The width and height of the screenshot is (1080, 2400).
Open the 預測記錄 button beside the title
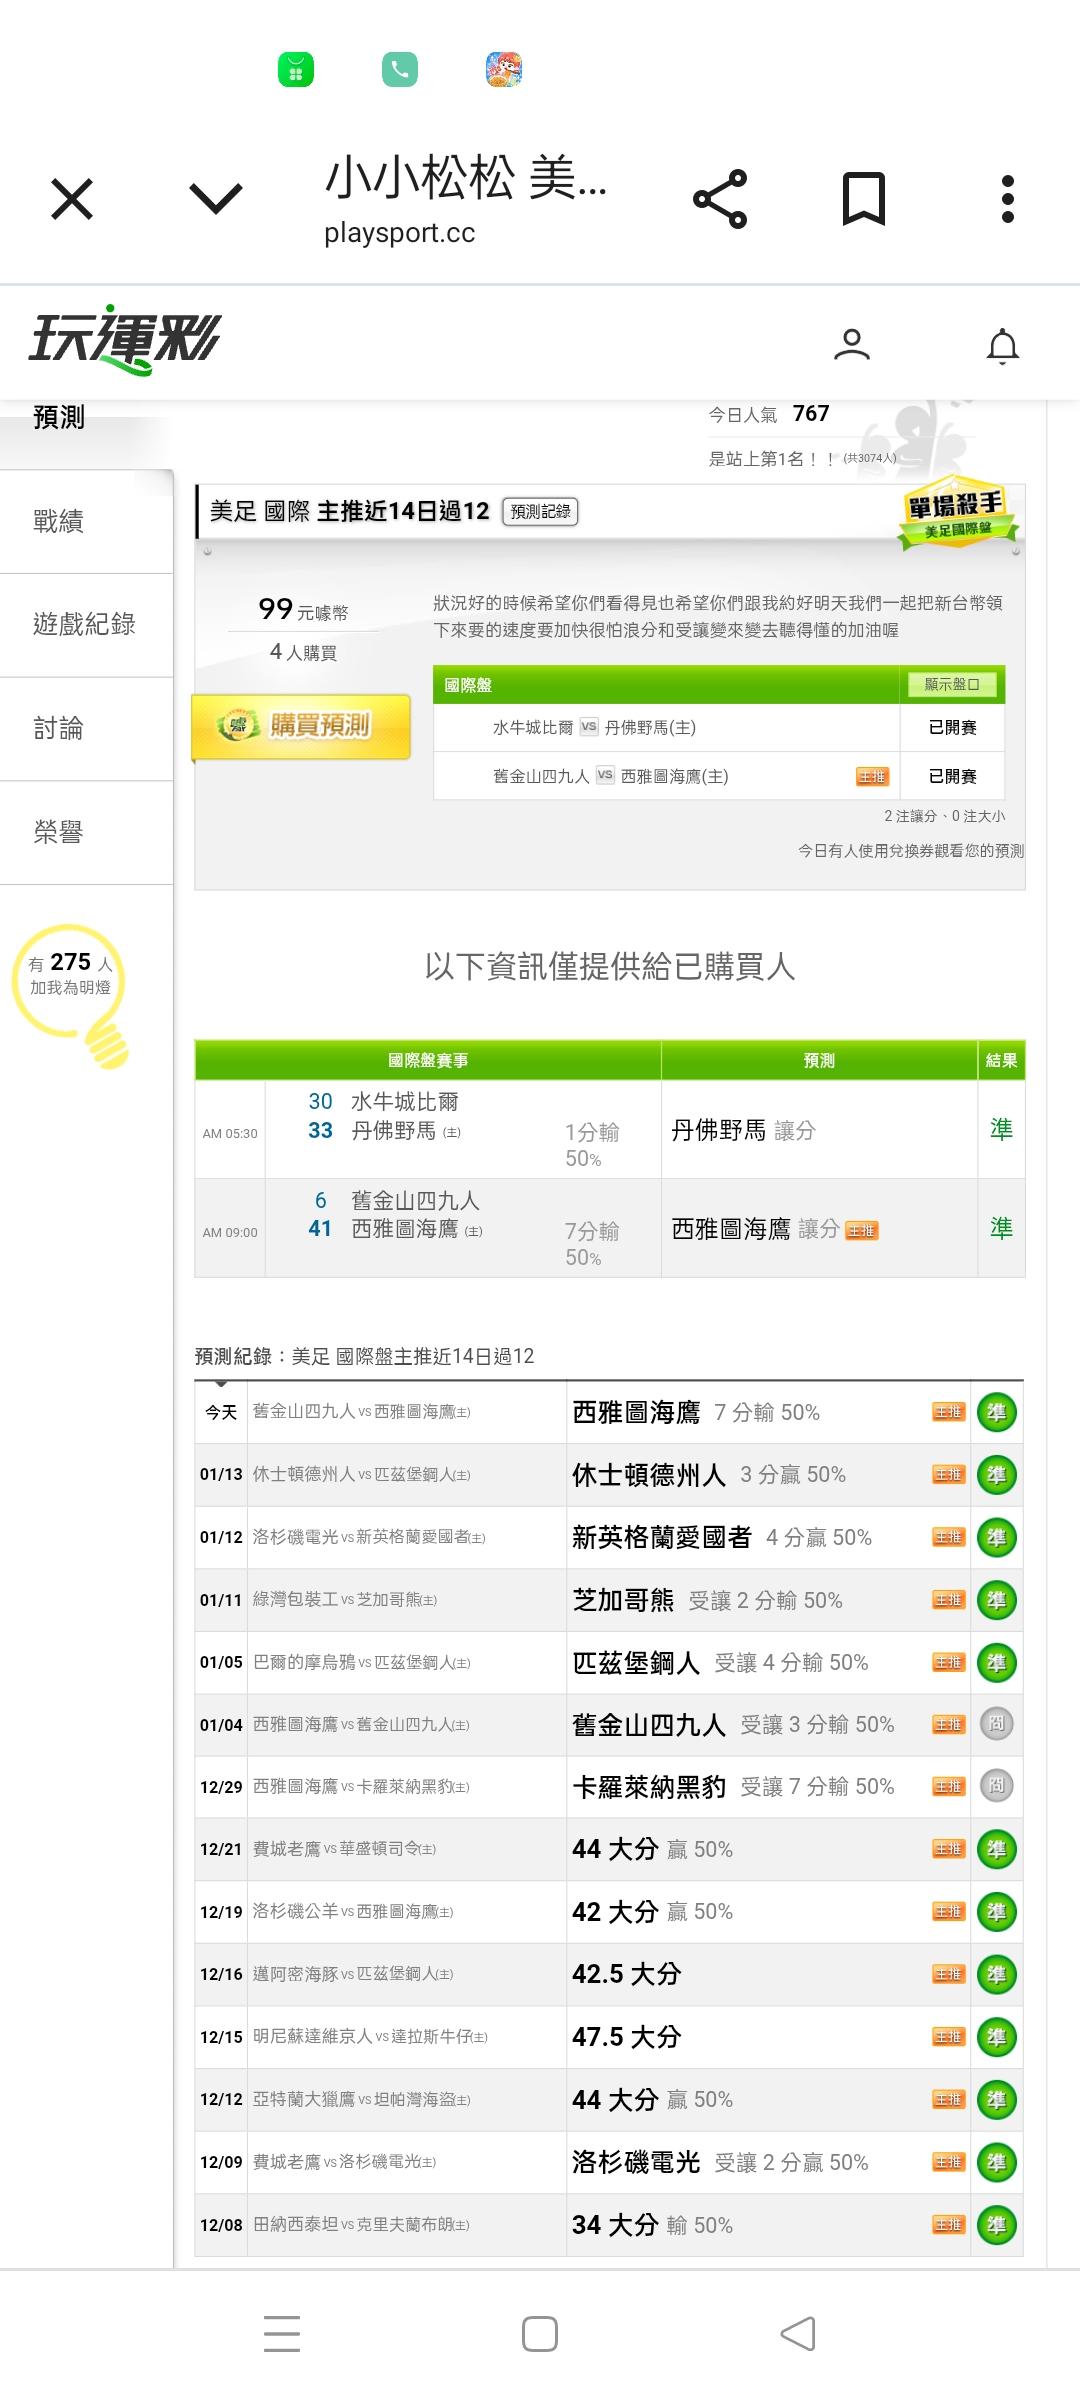(x=540, y=512)
